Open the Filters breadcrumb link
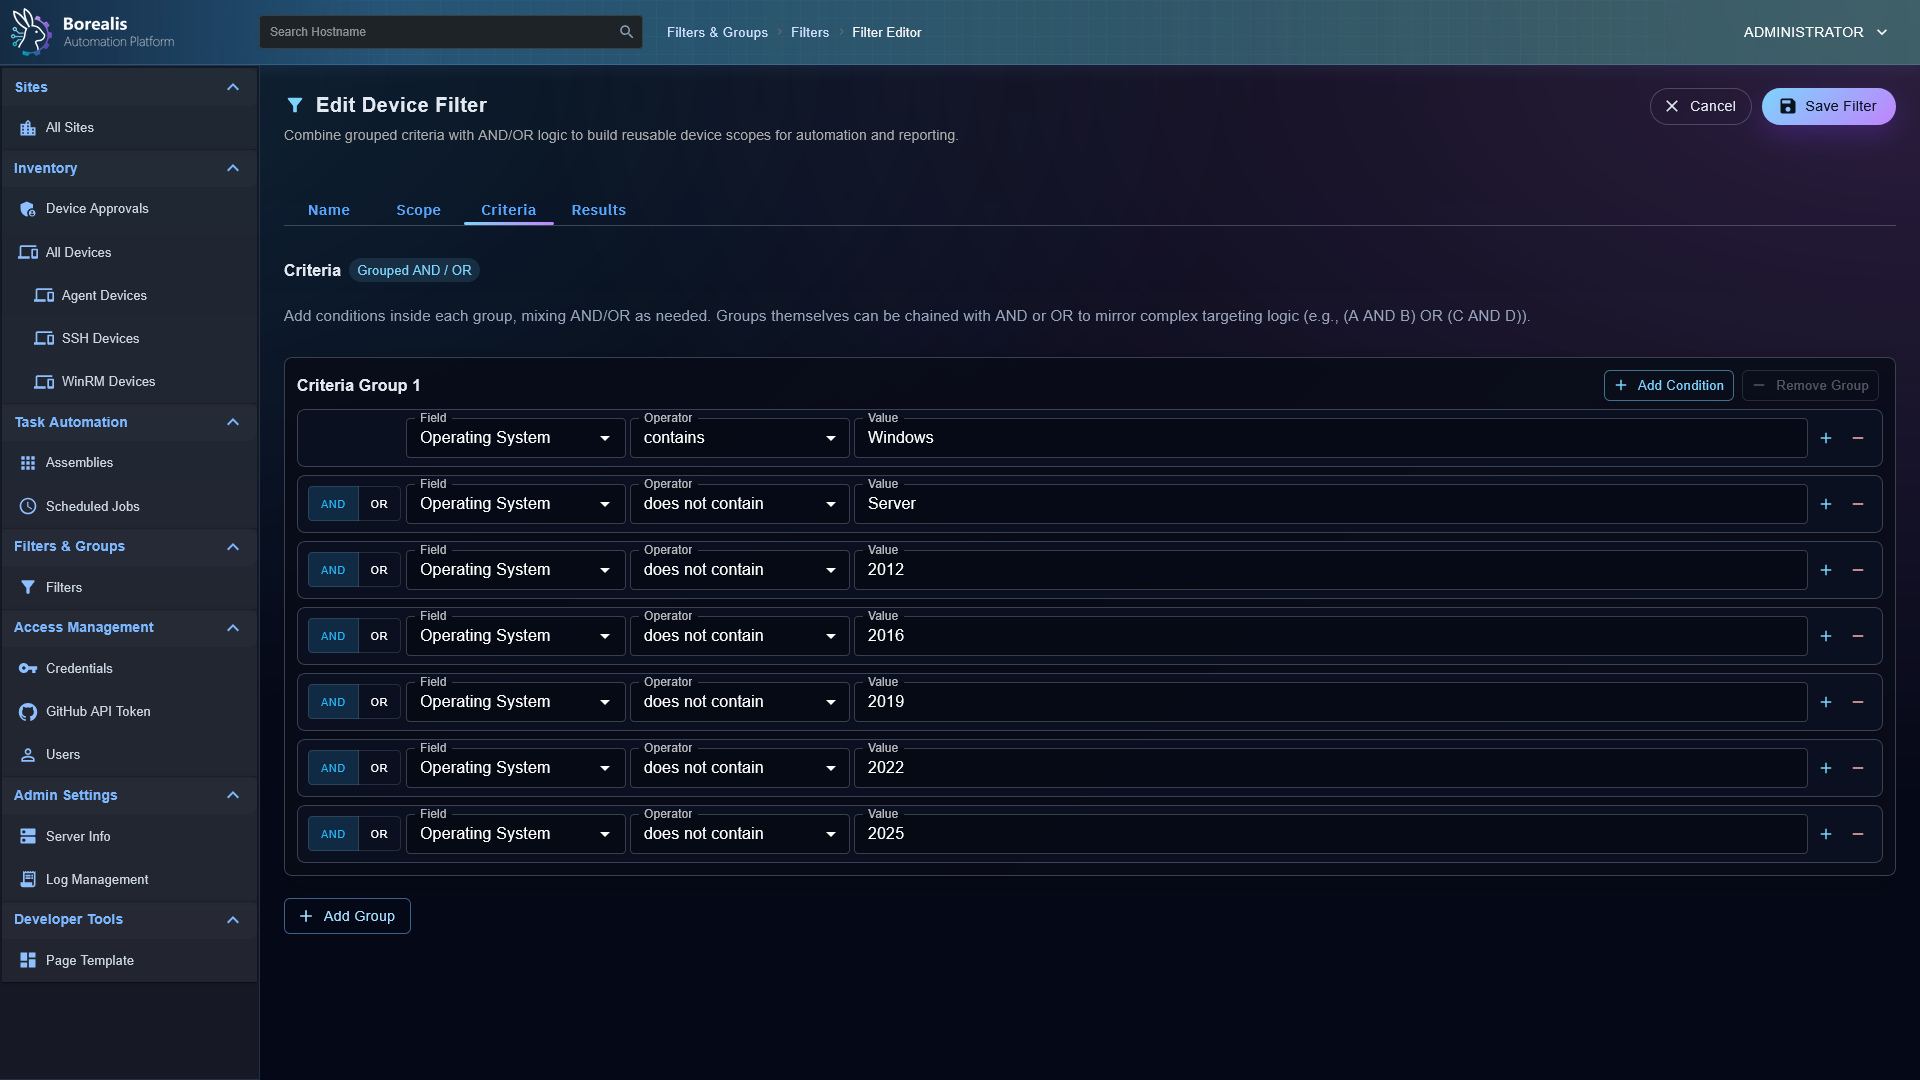 [x=809, y=32]
